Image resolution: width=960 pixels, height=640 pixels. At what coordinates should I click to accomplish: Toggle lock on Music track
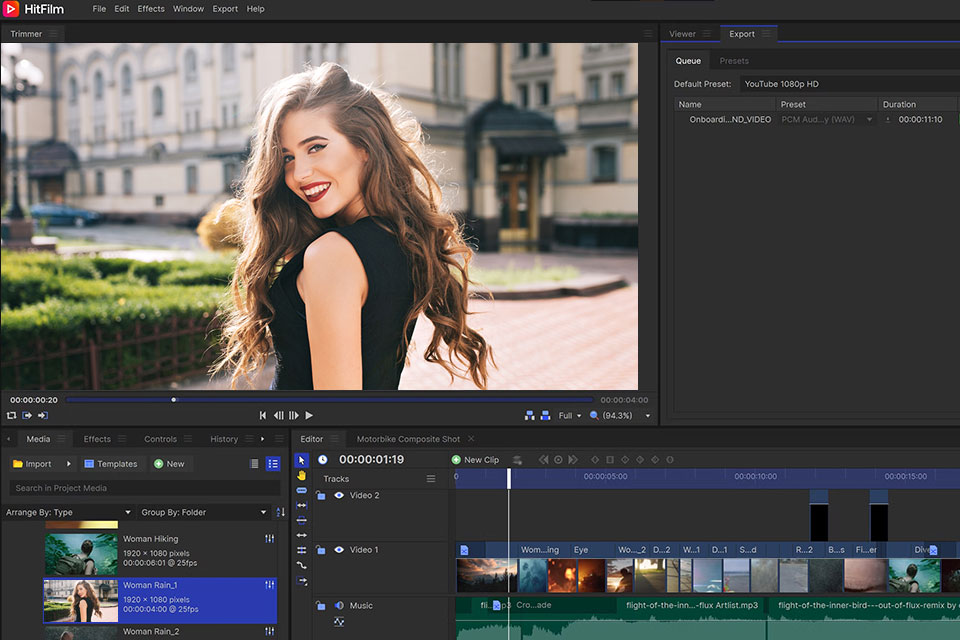point(320,605)
